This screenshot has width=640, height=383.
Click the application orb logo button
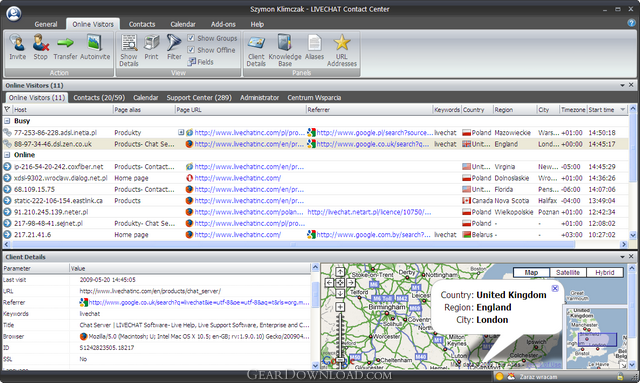13,13
